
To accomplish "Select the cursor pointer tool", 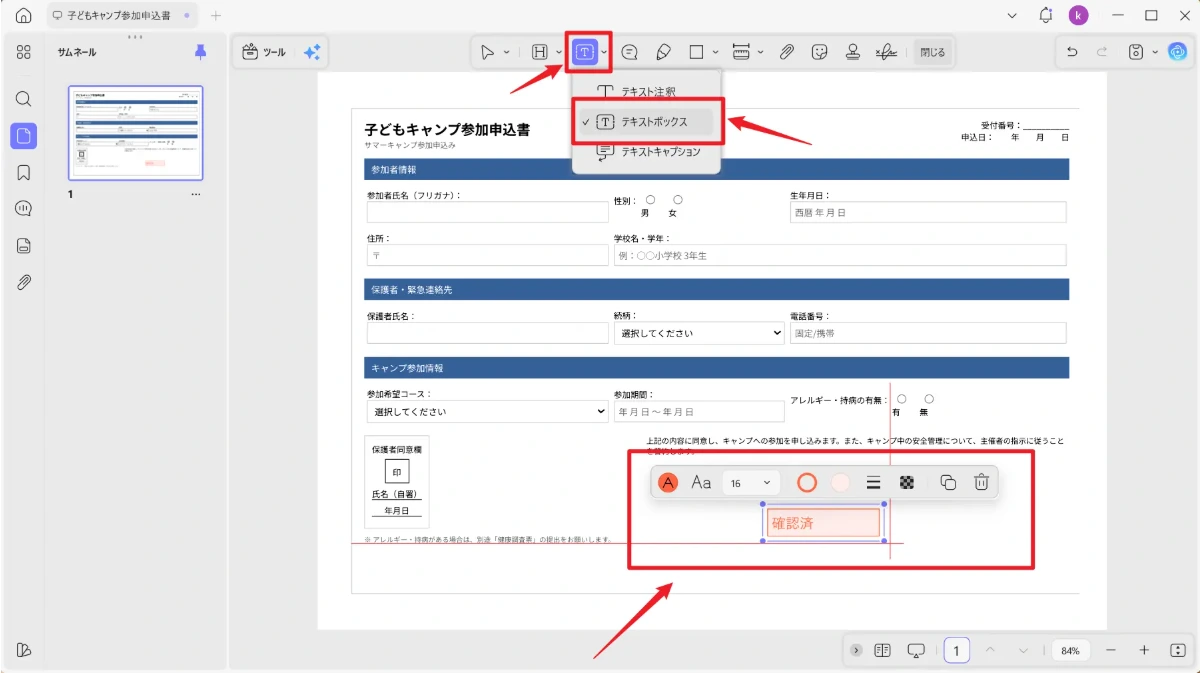I will coord(488,52).
